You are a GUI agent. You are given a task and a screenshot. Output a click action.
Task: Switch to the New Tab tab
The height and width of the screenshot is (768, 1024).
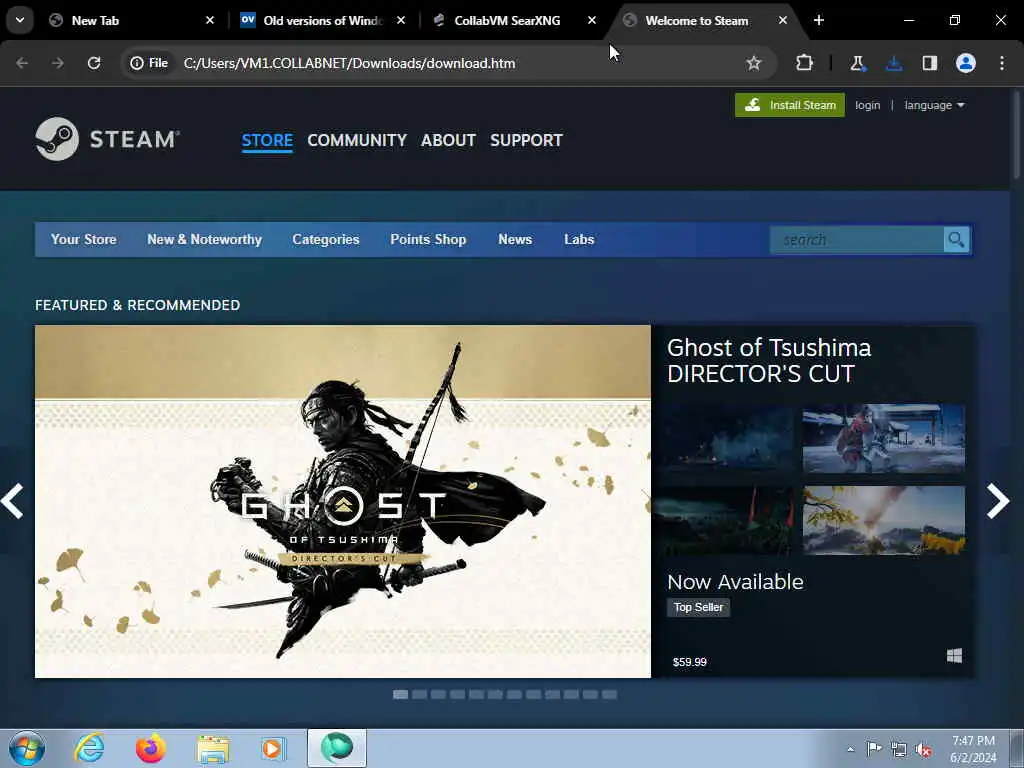tap(131, 20)
